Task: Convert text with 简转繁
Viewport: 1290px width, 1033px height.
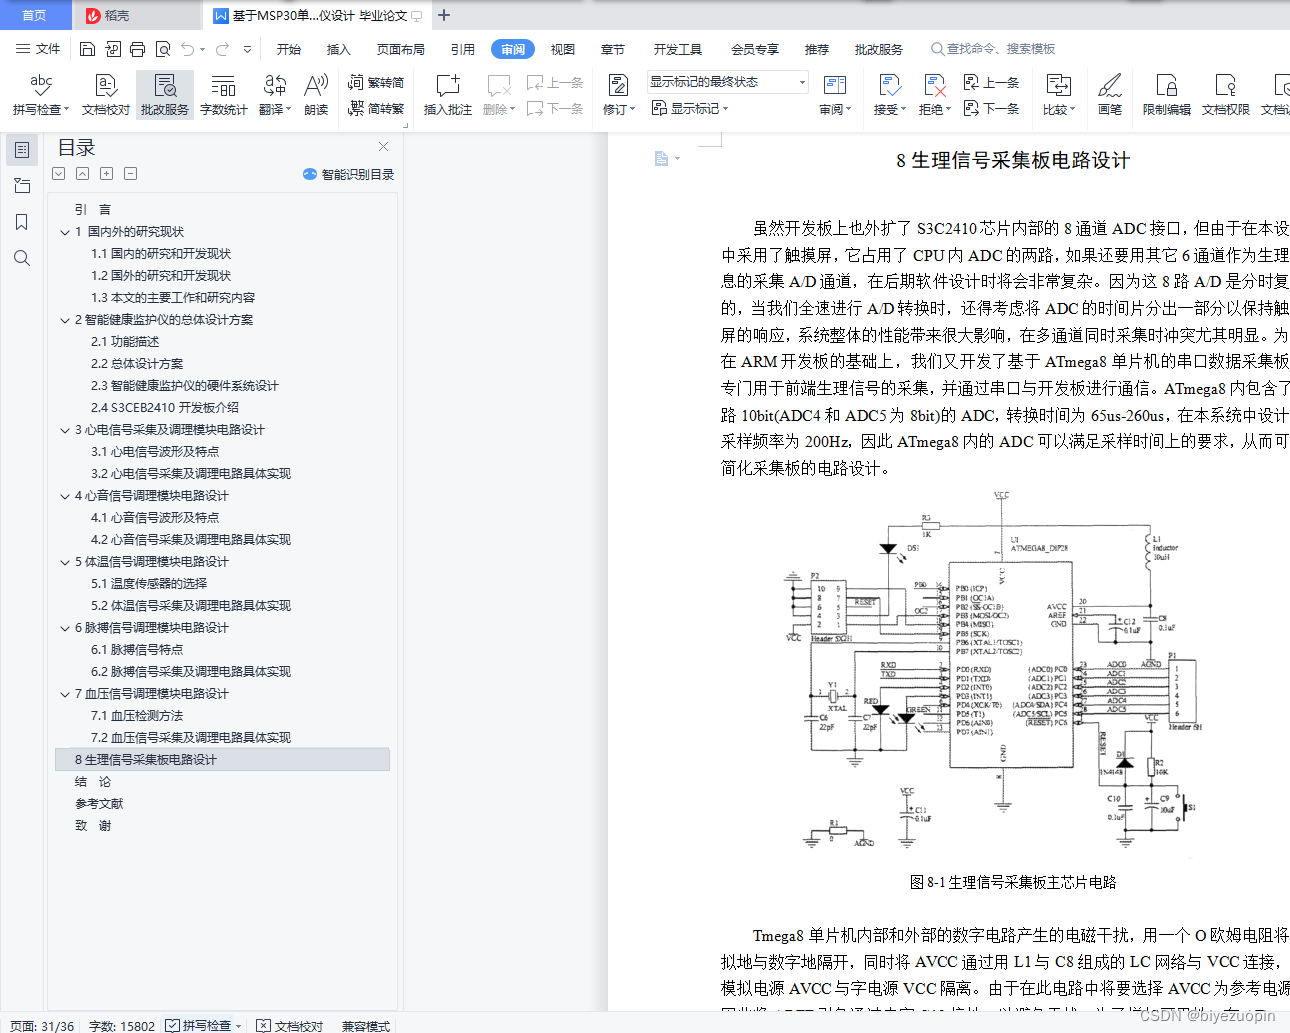Action: tap(376, 108)
